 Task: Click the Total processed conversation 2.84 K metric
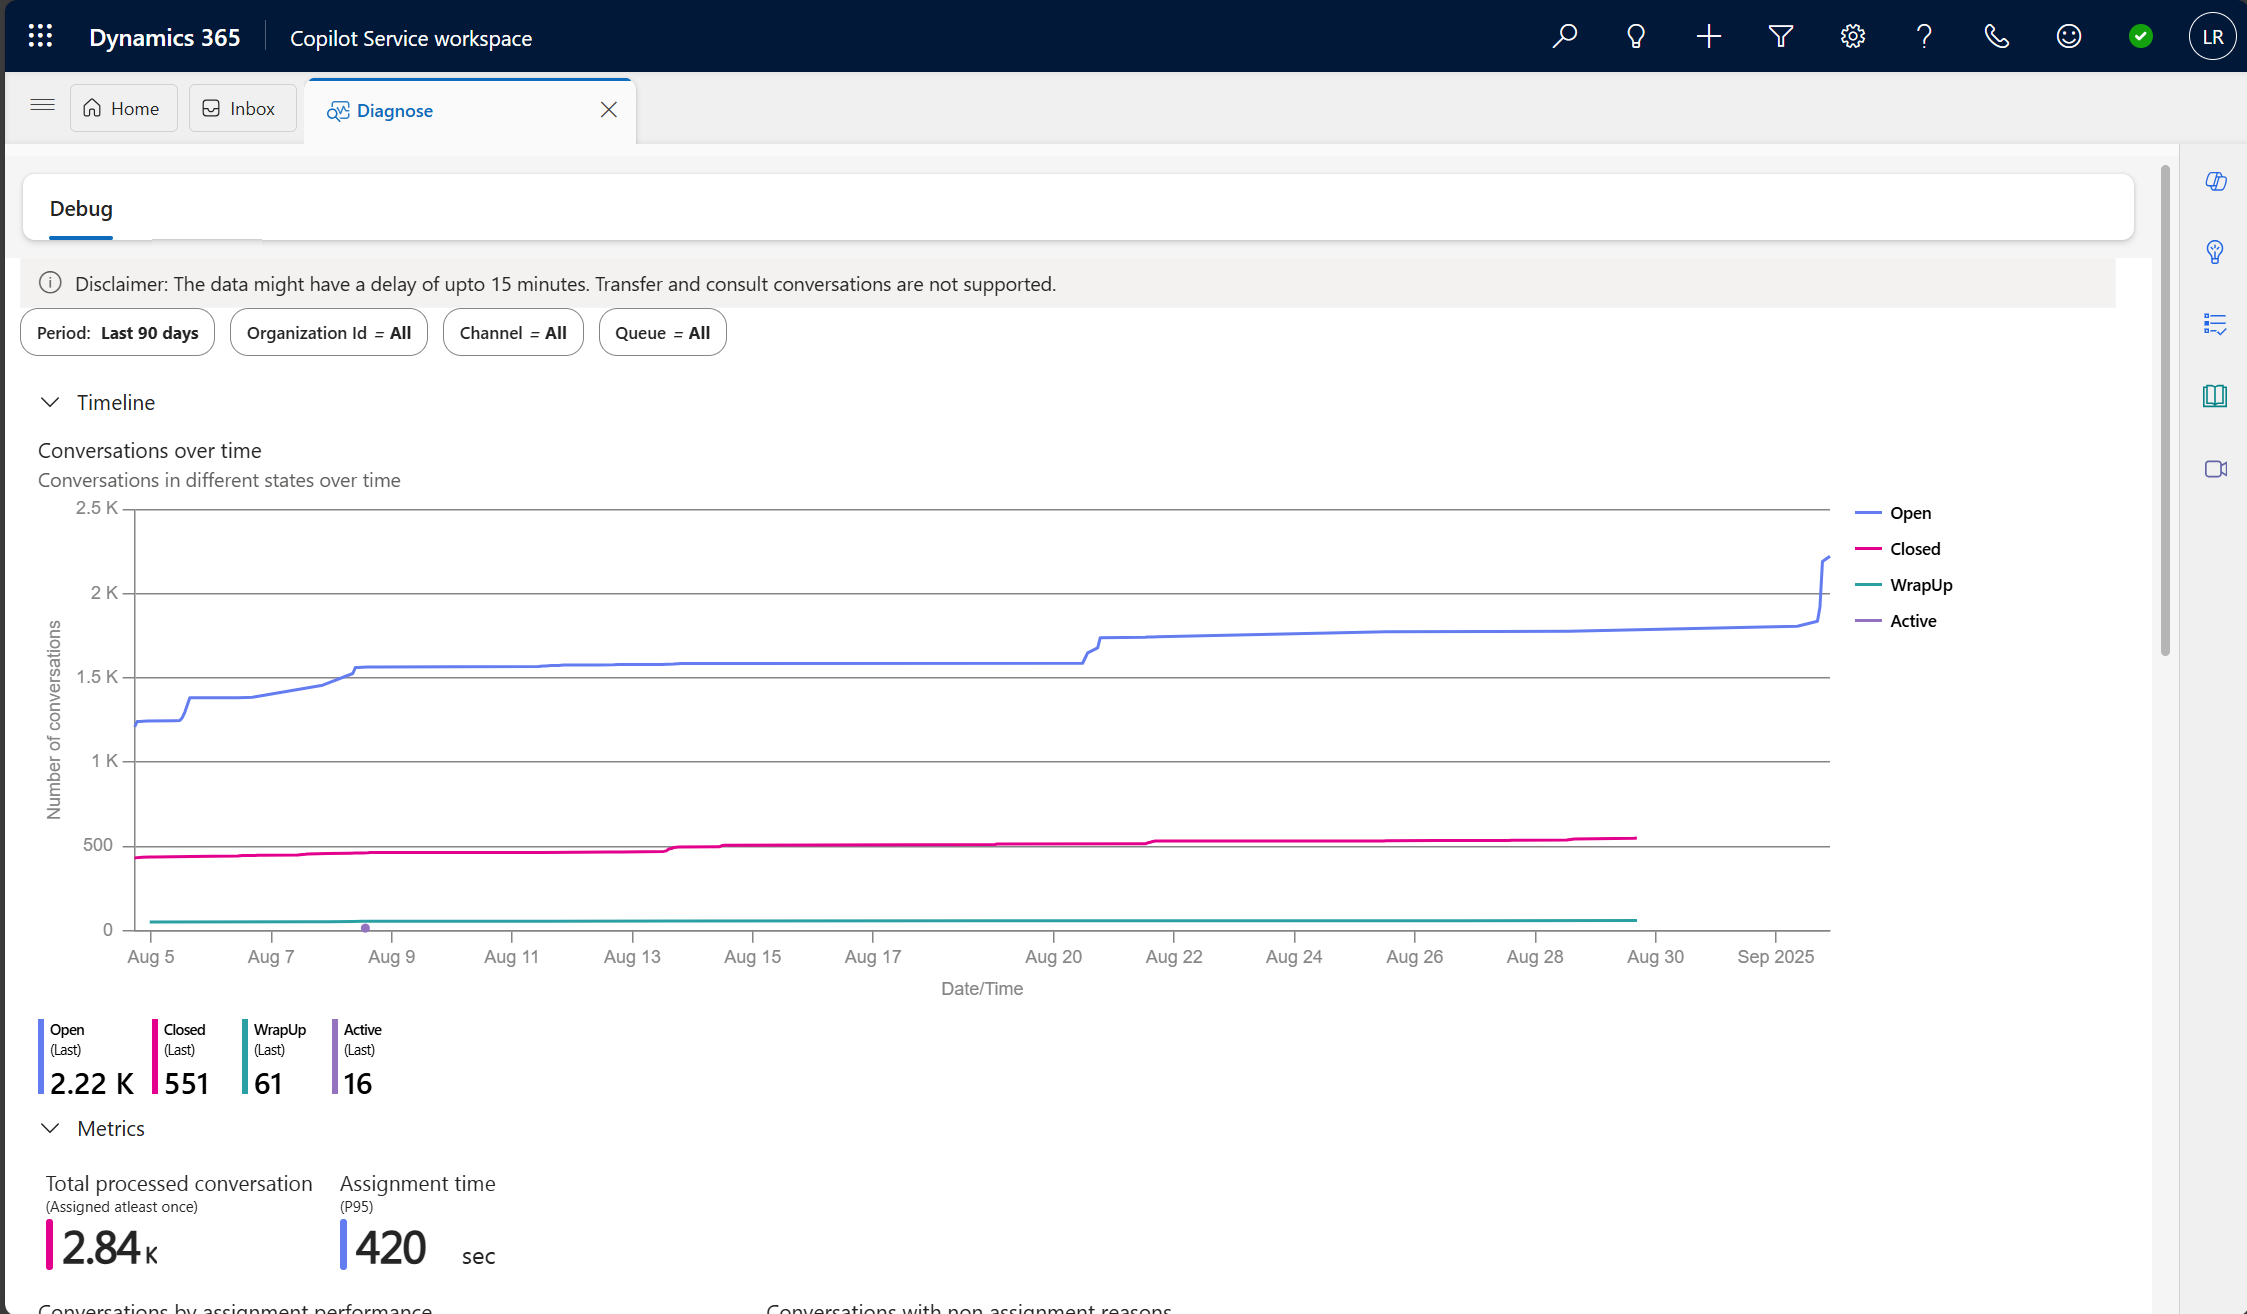(x=110, y=1249)
